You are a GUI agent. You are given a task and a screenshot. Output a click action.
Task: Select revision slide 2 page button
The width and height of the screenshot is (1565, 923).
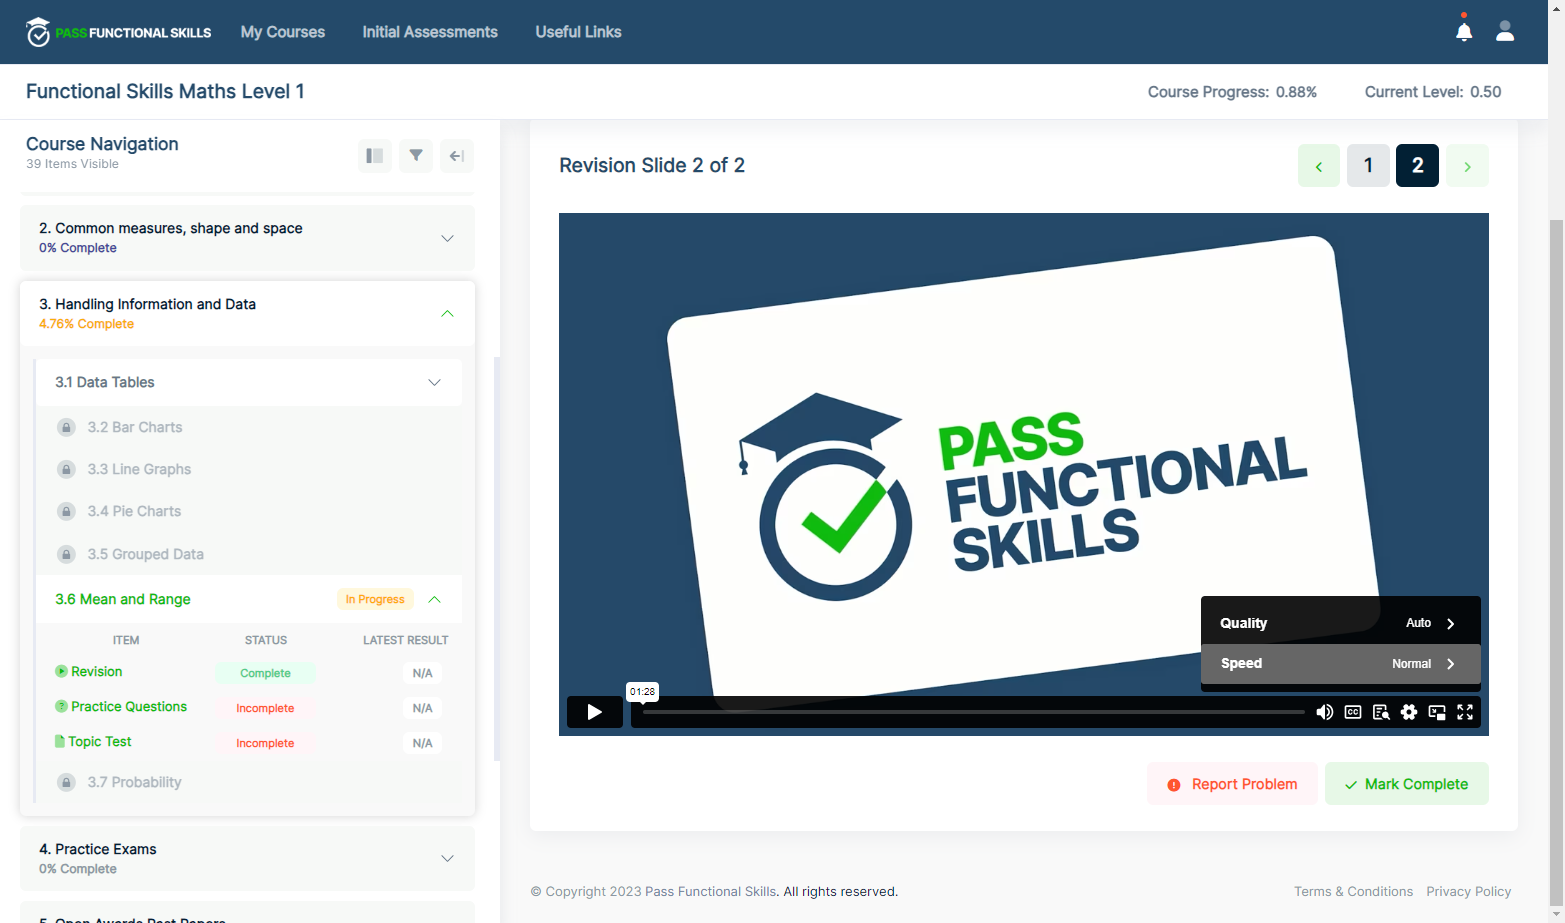click(x=1417, y=166)
